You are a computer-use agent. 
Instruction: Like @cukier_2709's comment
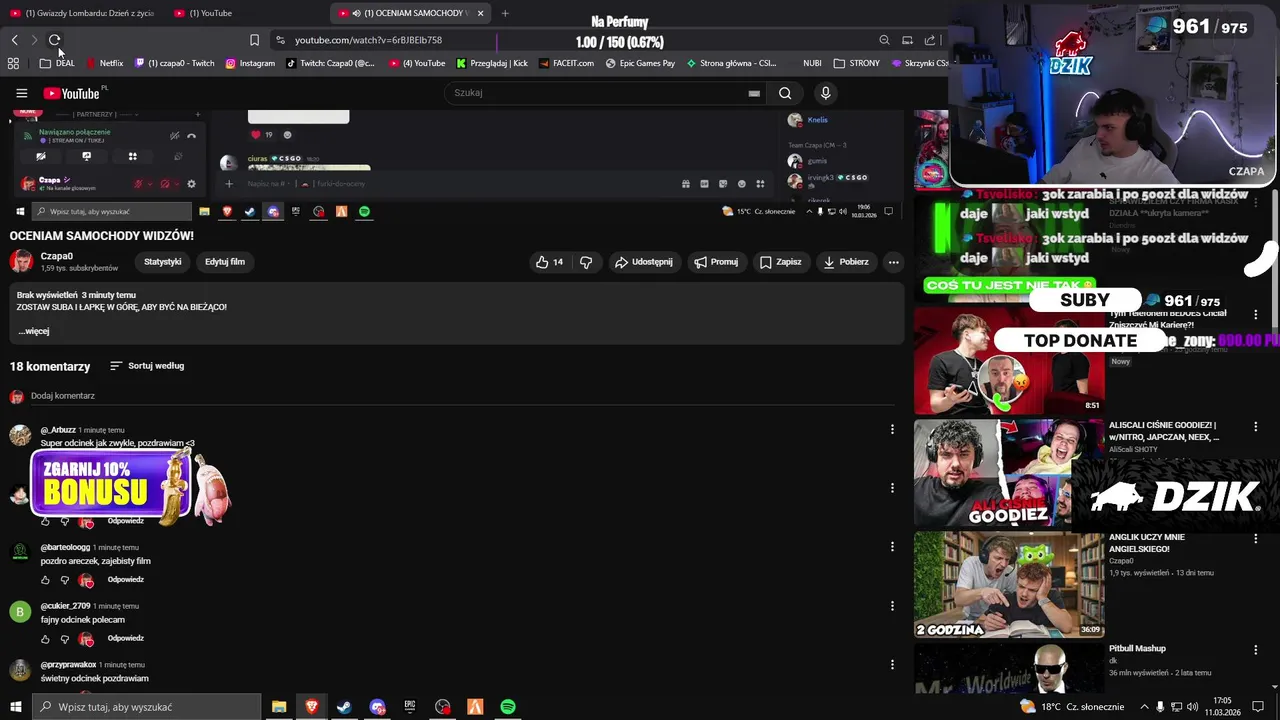point(45,639)
